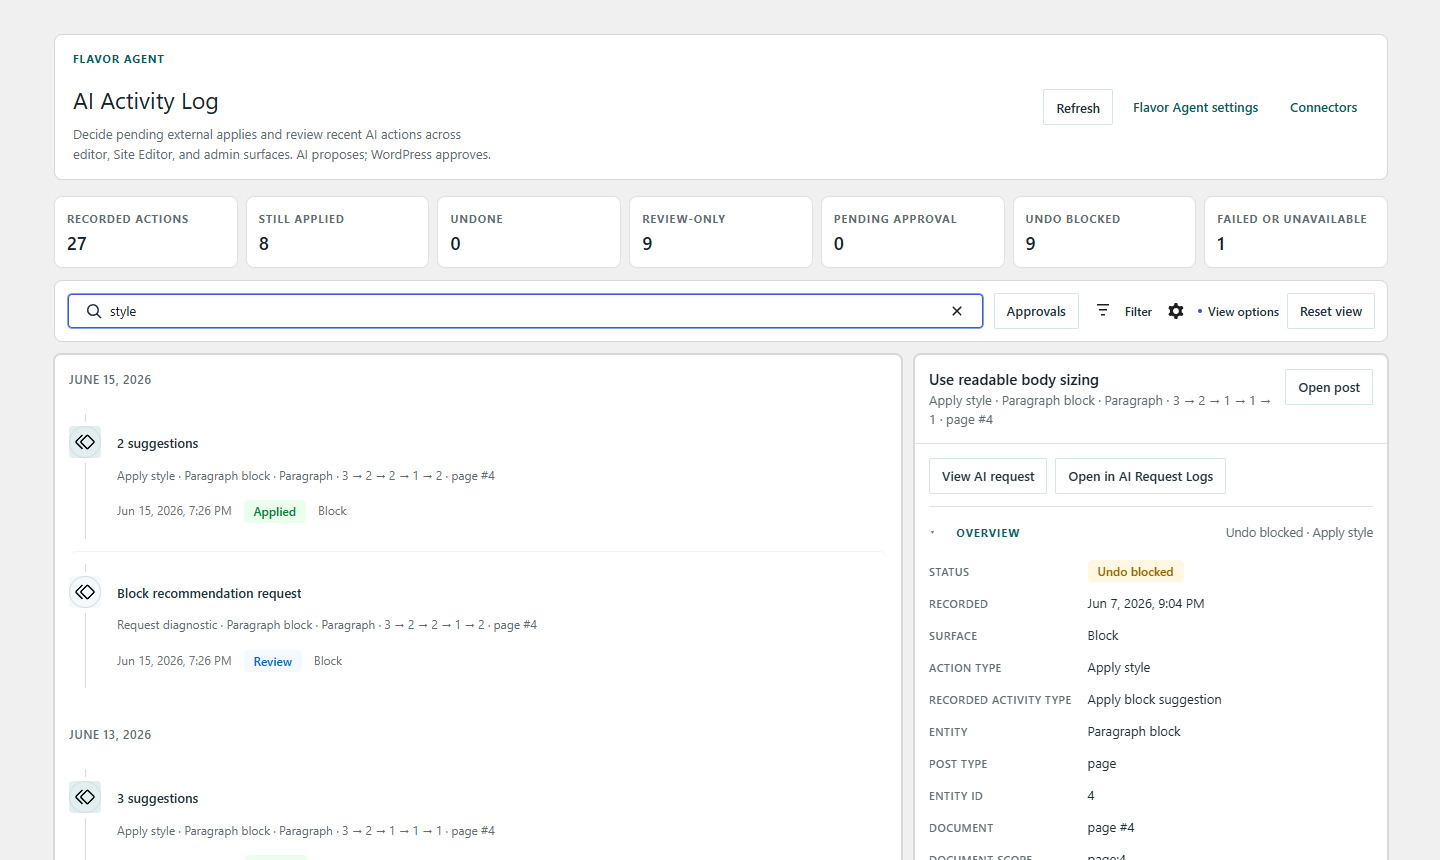
Task: Select the Still Applied 8 card
Action: click(x=337, y=232)
